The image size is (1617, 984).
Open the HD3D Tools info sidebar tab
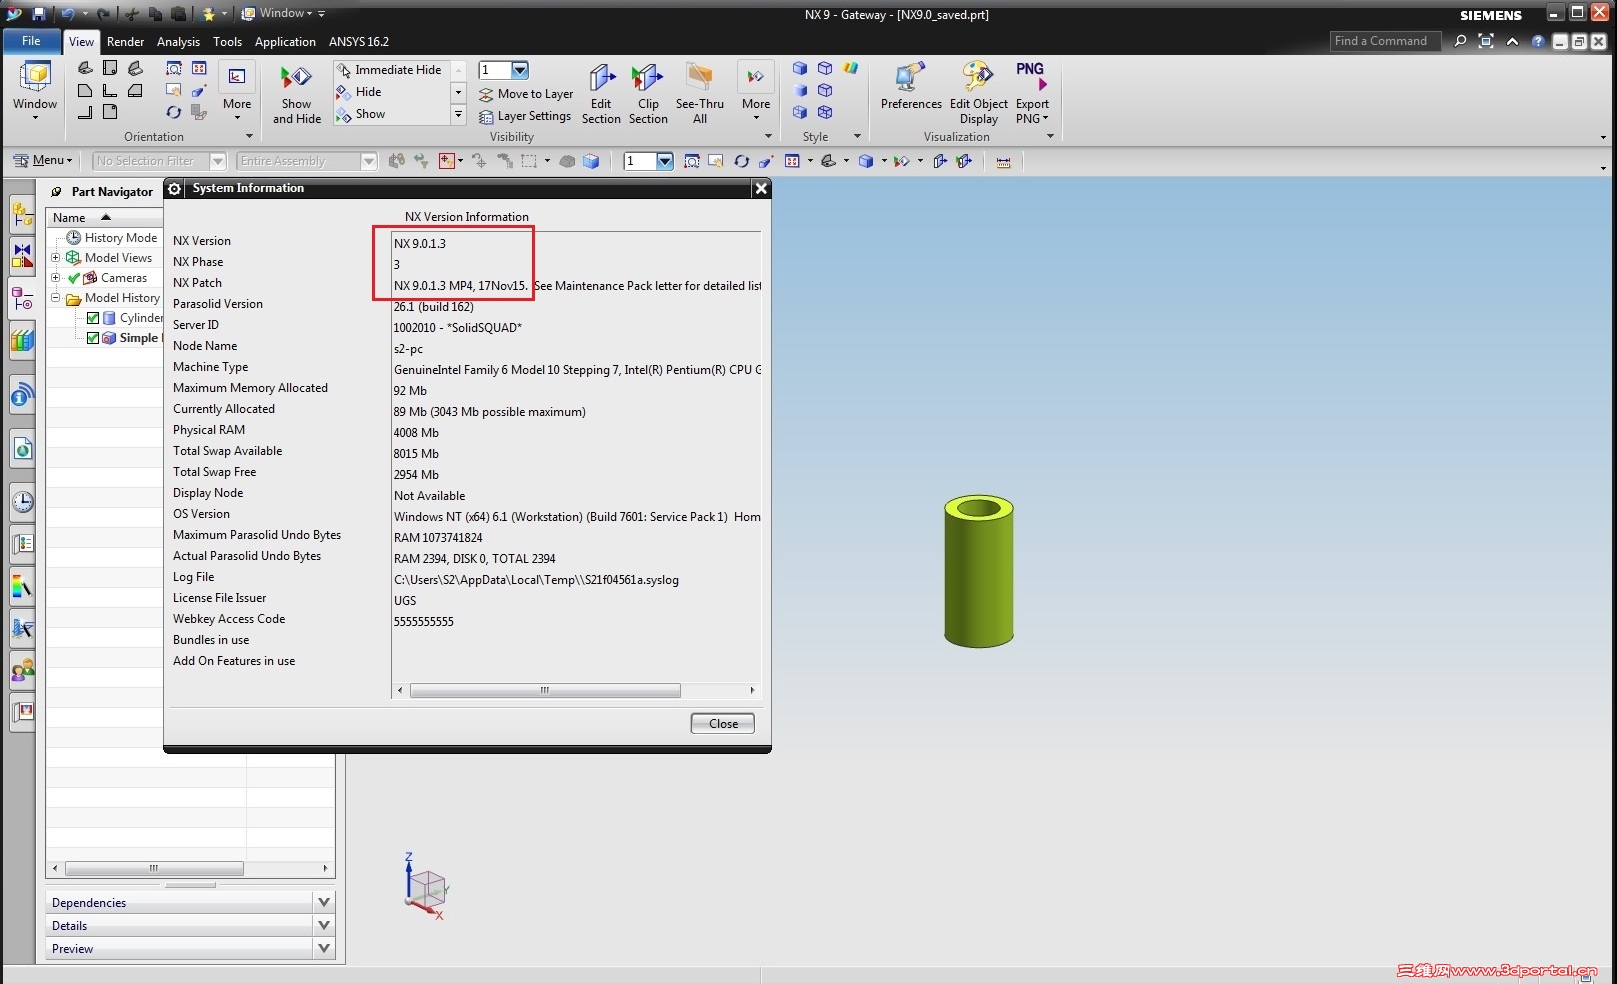(22, 396)
